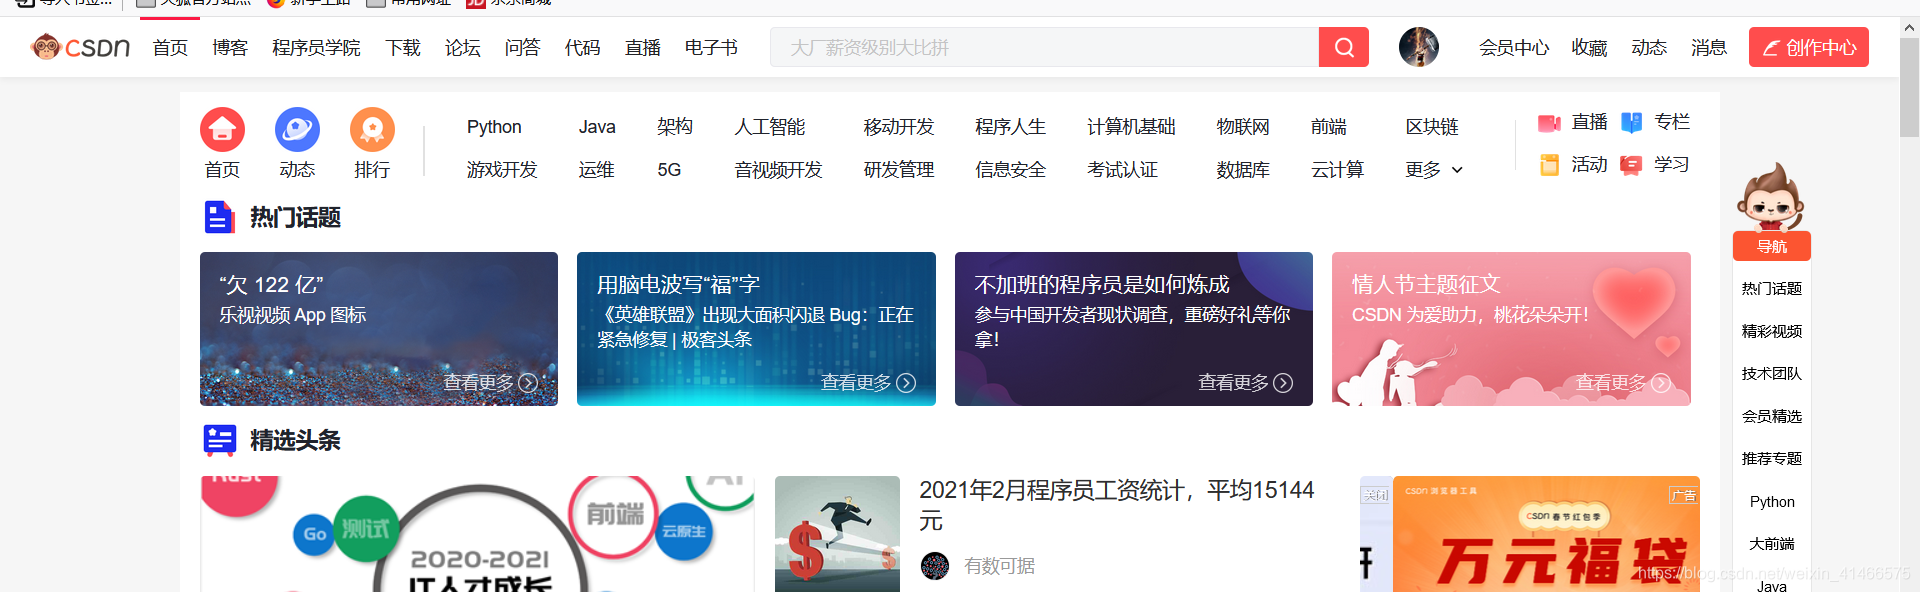Open 博客 in top navigation

pyautogui.click(x=230, y=48)
